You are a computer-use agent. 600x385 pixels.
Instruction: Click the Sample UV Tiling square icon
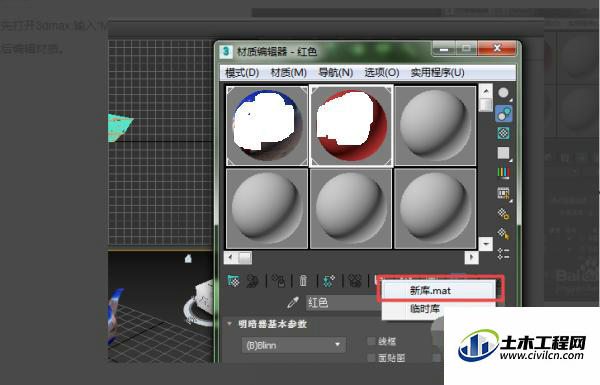pos(504,153)
